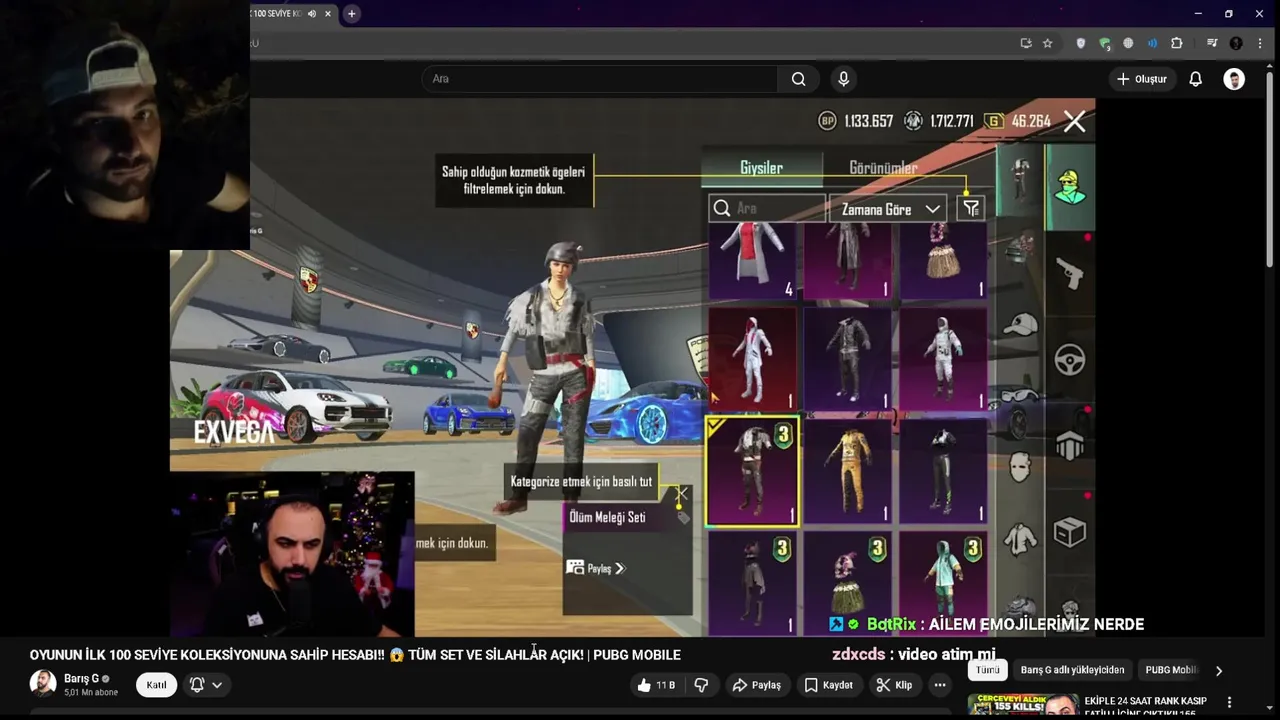Viewport: 1280px width, 720px height.
Task: Click the silver balance 1.712.771
Action: [939, 121]
